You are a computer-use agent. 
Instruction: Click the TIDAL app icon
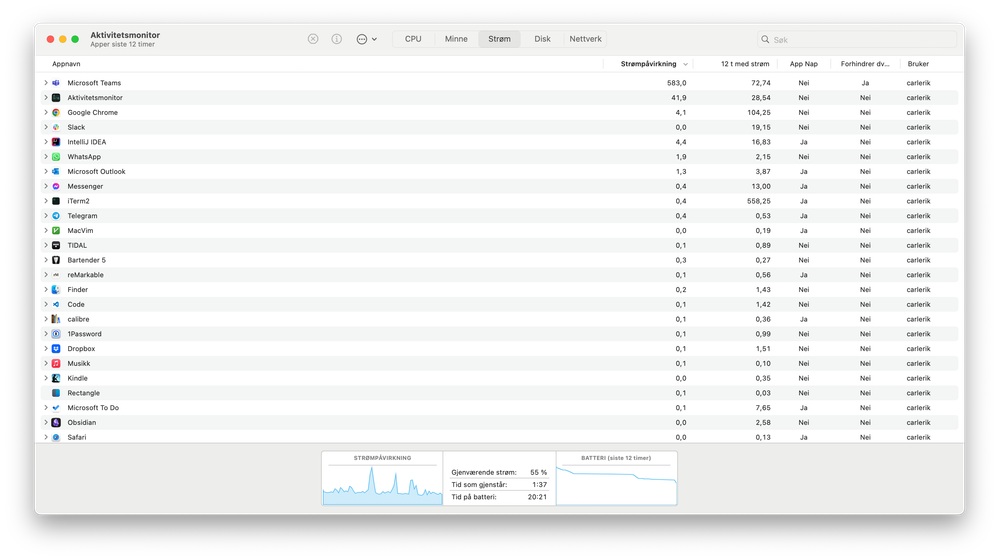(56, 245)
